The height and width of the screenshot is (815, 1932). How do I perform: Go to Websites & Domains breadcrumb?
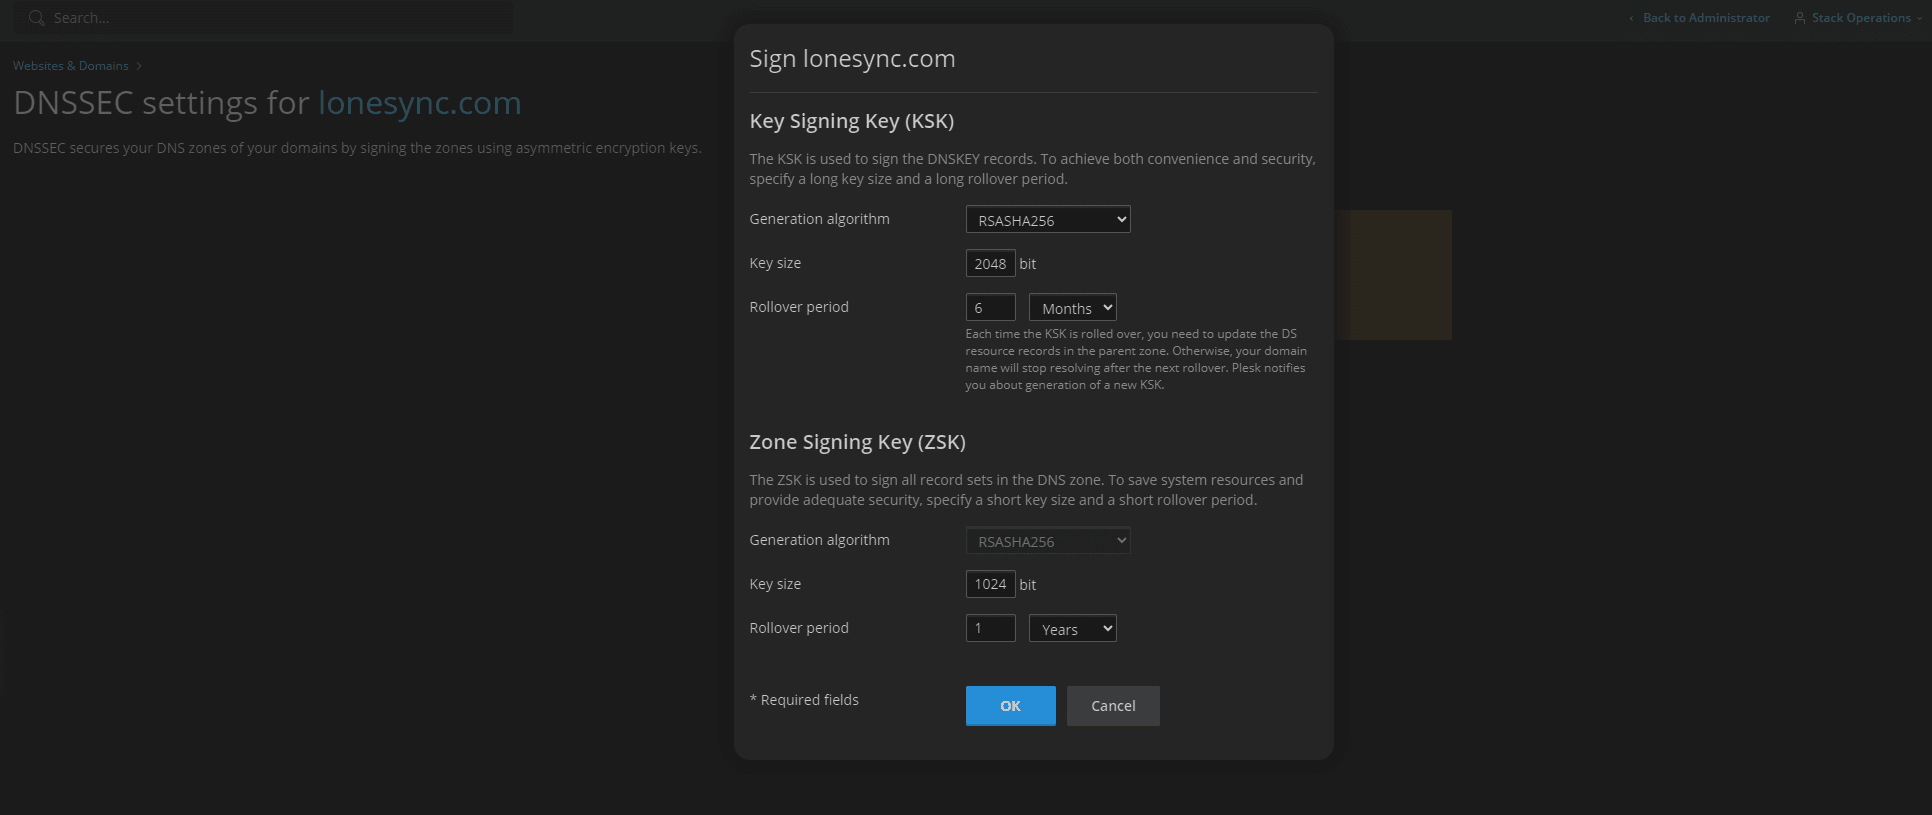click(x=70, y=66)
